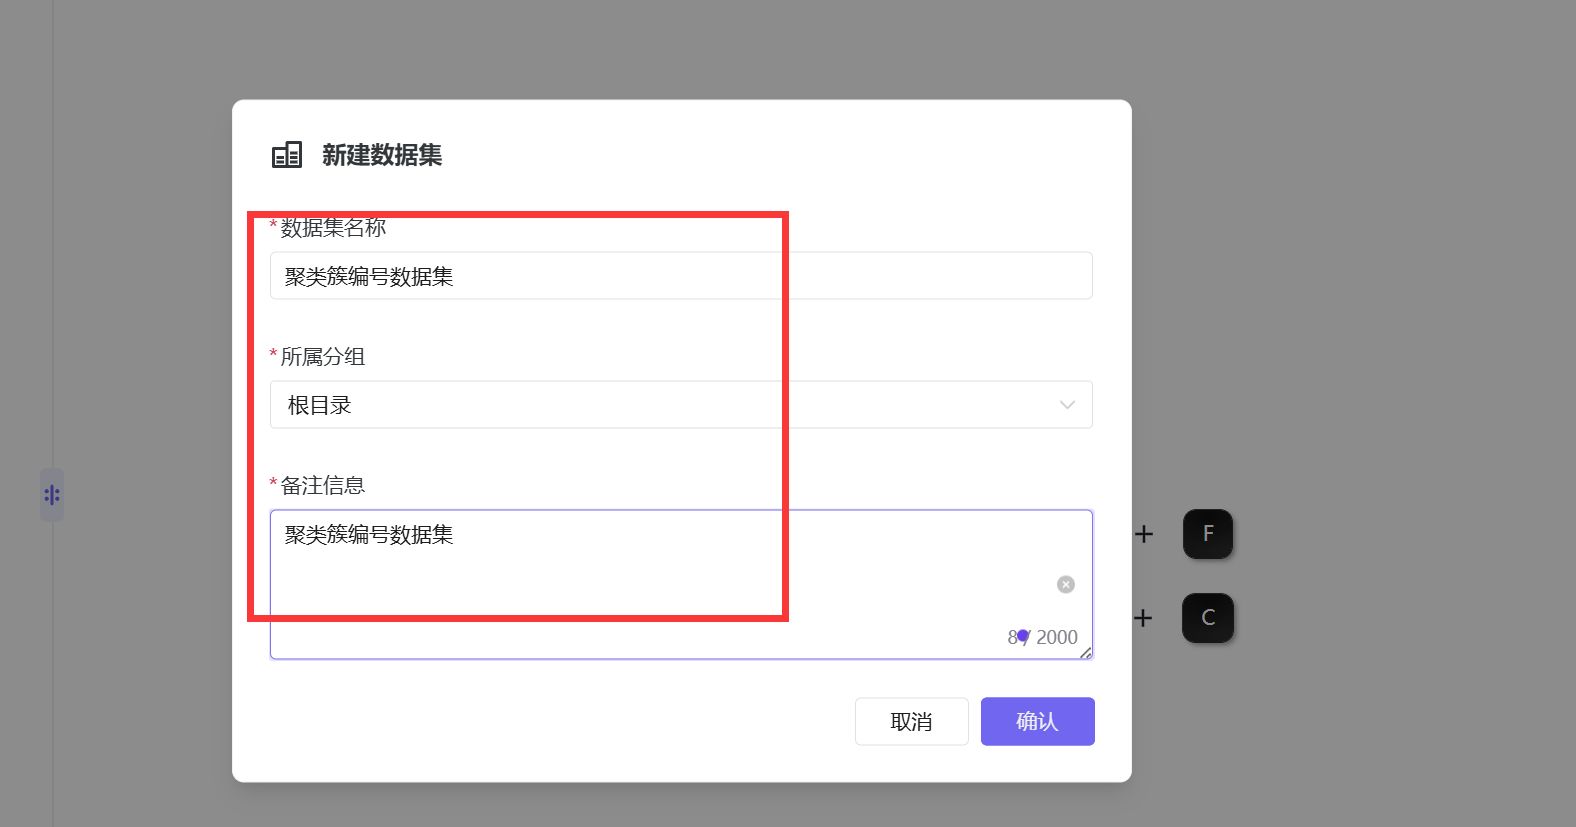
Task: Click the resize grip of the 备注信息 textarea
Action: tap(1086, 653)
